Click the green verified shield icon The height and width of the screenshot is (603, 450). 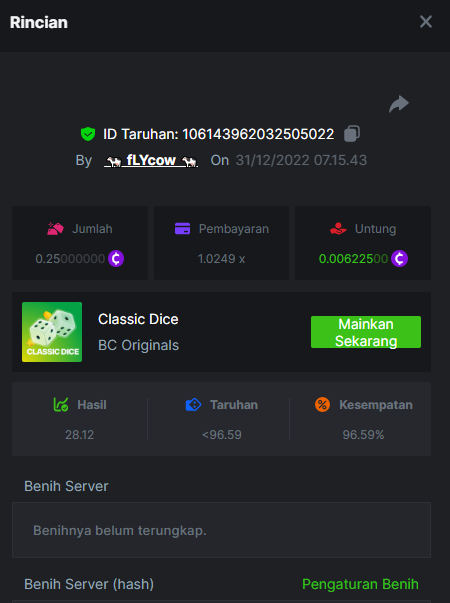pos(88,134)
